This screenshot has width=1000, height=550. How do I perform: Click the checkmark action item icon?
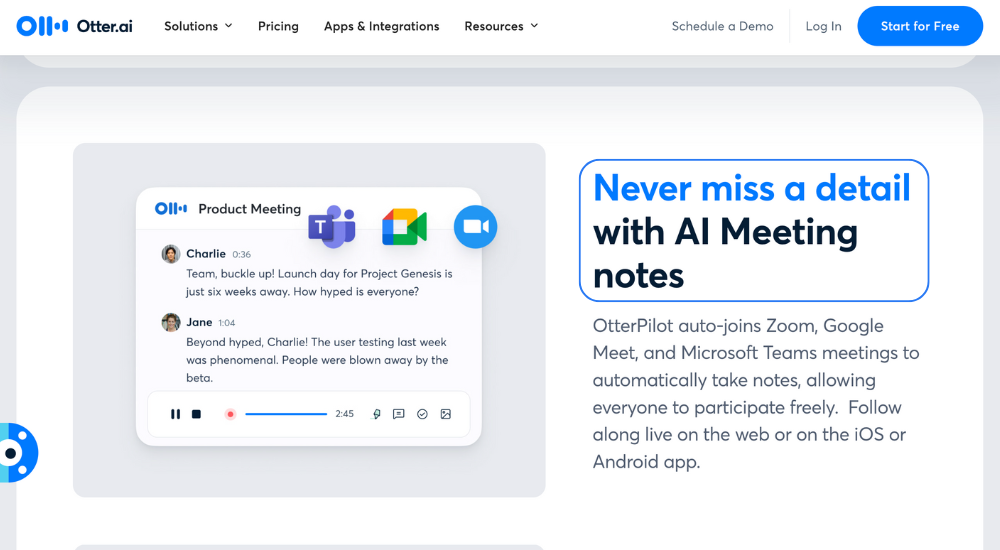click(x=422, y=414)
